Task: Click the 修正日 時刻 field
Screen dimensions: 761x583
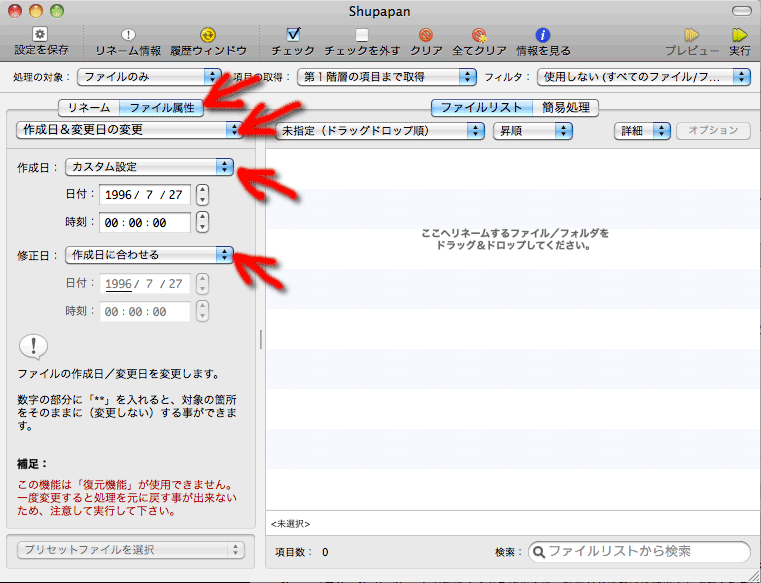Action: (x=145, y=312)
